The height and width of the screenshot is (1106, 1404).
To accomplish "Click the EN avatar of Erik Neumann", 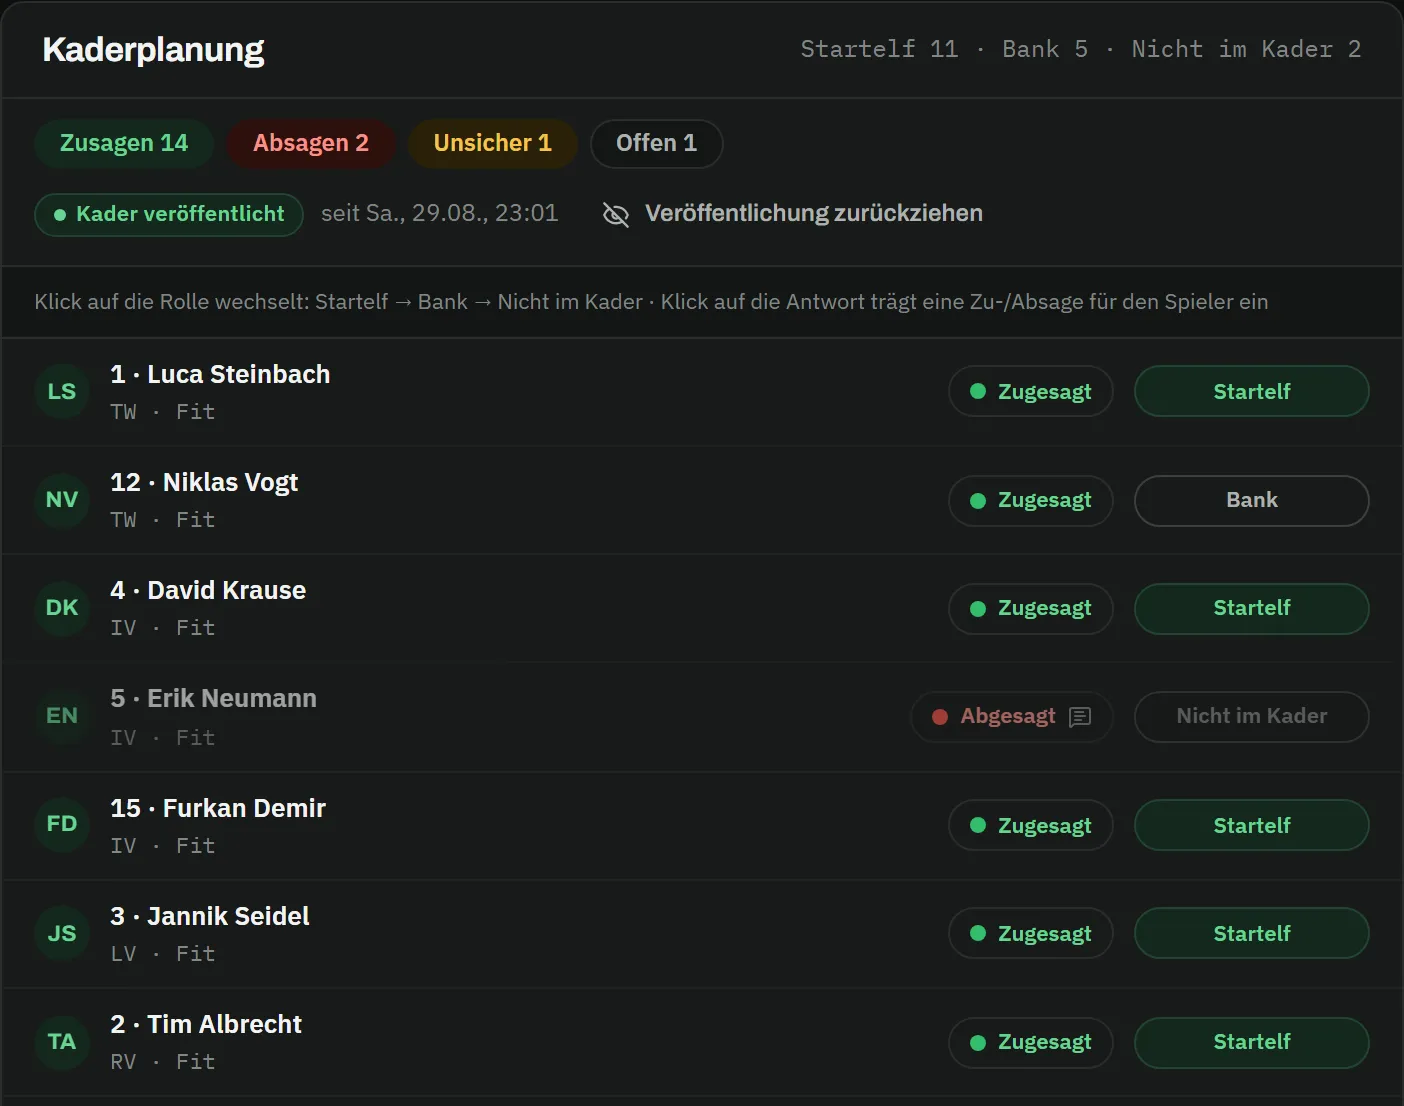I will click(62, 715).
